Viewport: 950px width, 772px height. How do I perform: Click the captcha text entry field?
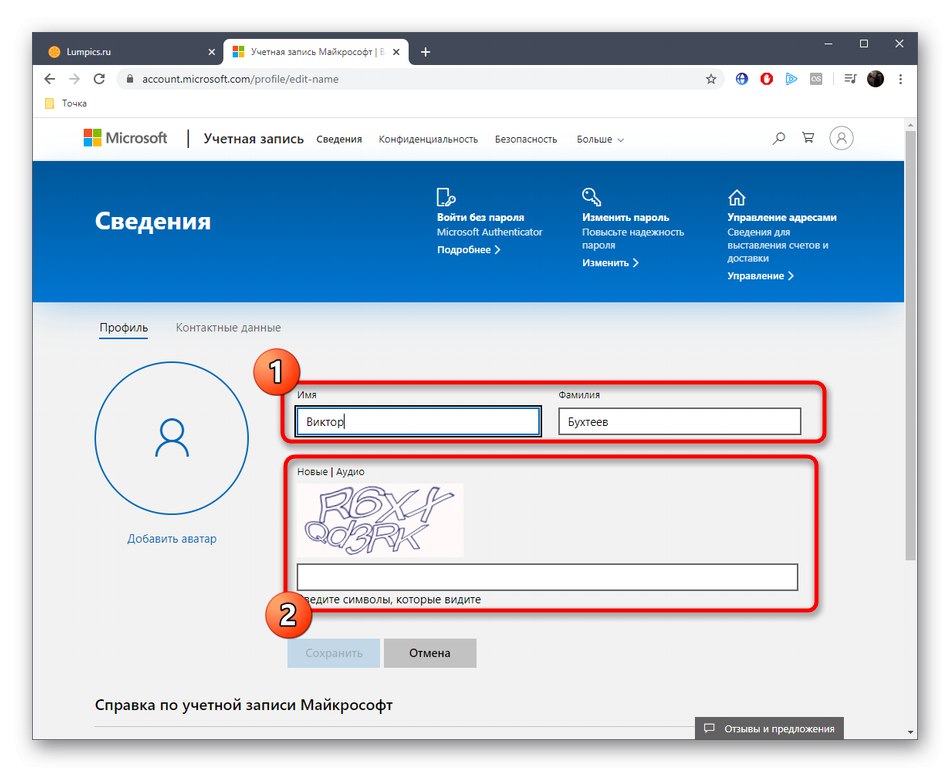click(x=547, y=577)
